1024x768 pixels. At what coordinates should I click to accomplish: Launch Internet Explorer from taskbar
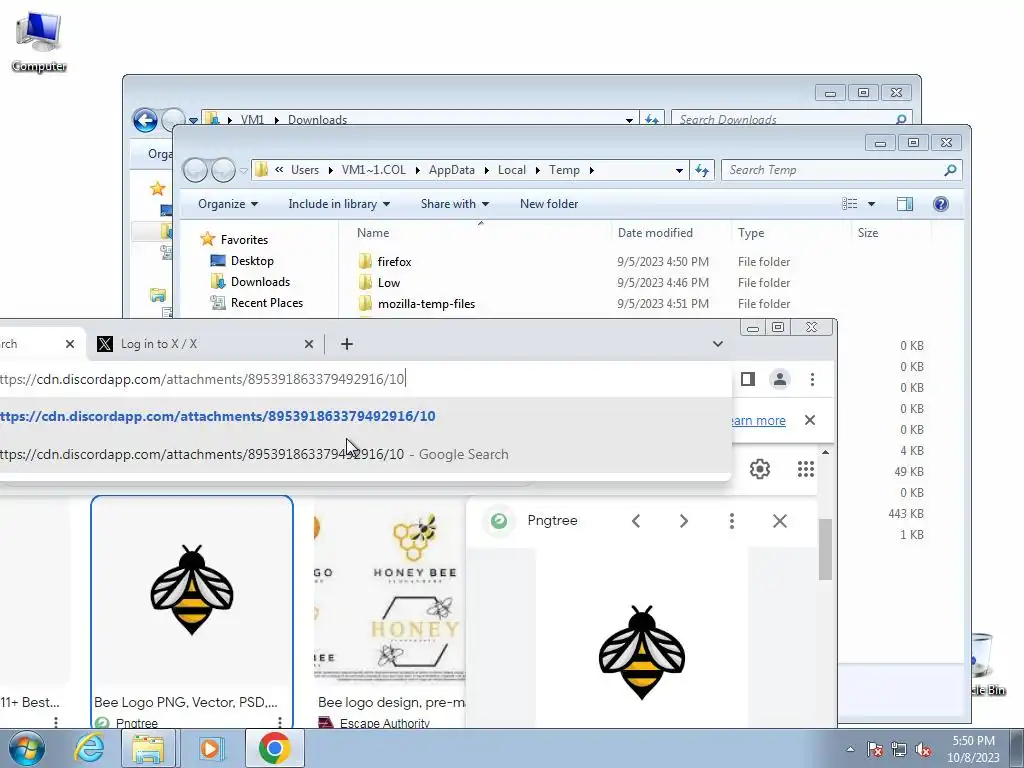pos(89,748)
